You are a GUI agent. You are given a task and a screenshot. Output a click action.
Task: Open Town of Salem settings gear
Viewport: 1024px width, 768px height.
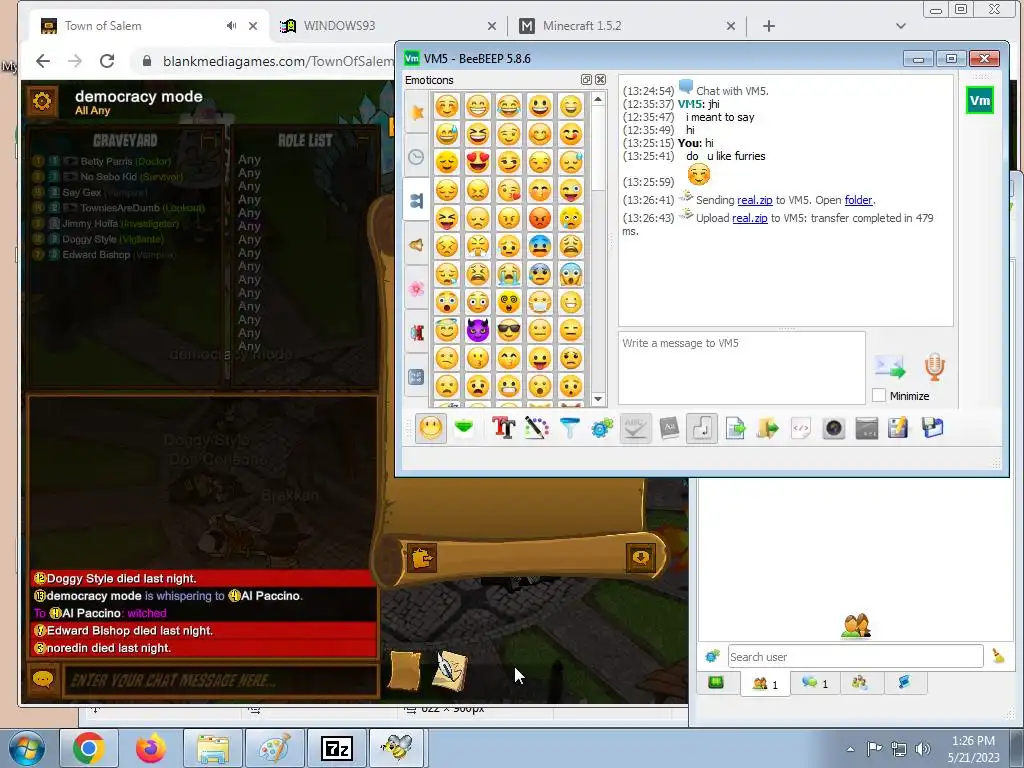42,101
